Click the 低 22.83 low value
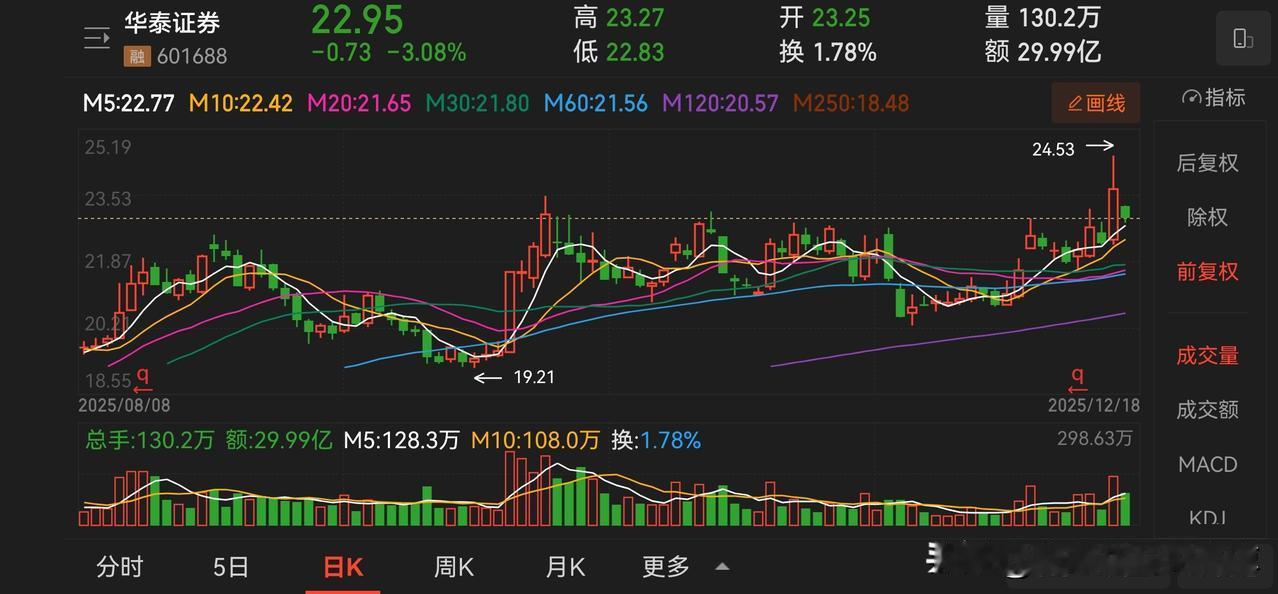The image size is (1278, 594). pos(619,51)
